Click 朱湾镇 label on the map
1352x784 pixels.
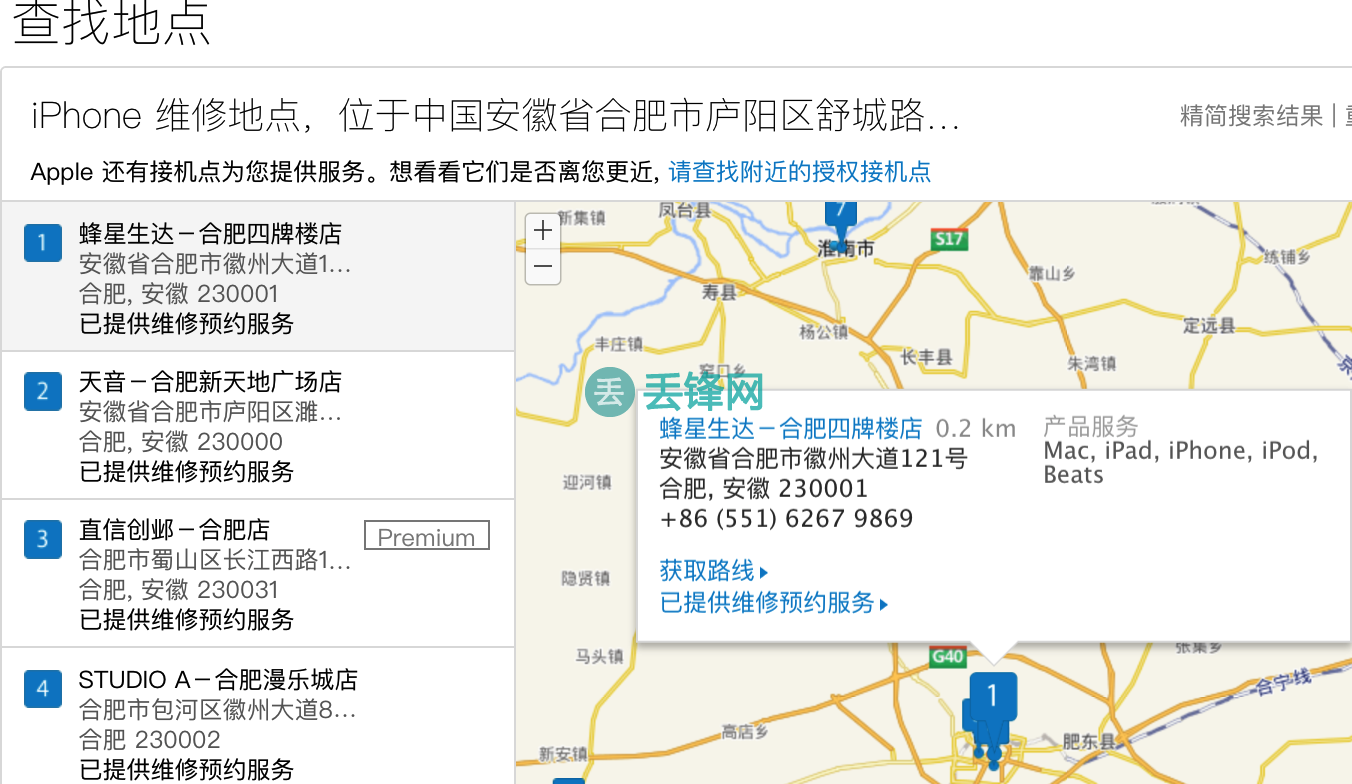[x=1092, y=364]
